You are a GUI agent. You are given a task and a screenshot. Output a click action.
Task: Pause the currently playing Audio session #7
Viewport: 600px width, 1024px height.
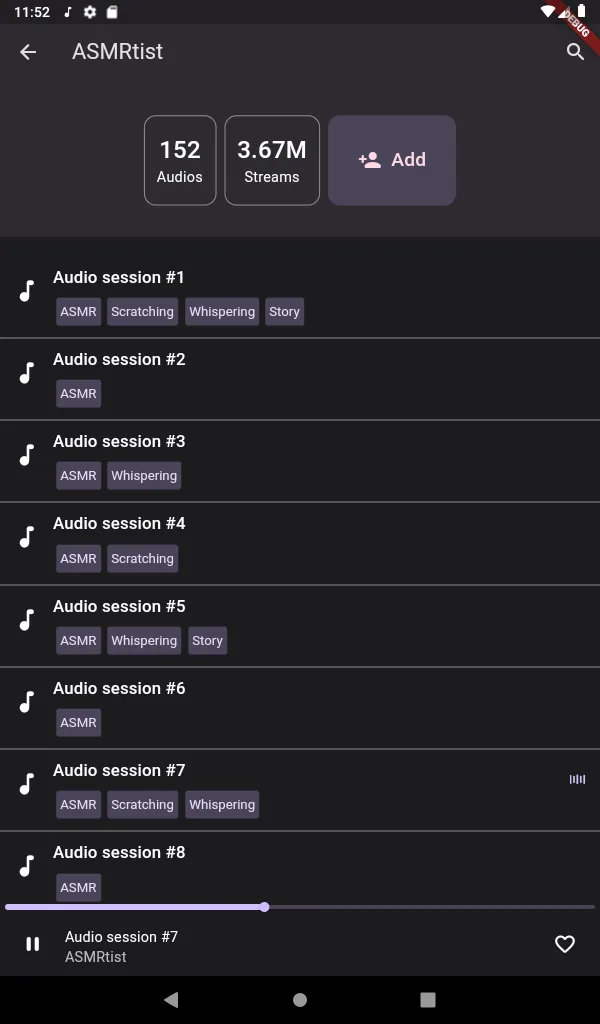(x=32, y=944)
